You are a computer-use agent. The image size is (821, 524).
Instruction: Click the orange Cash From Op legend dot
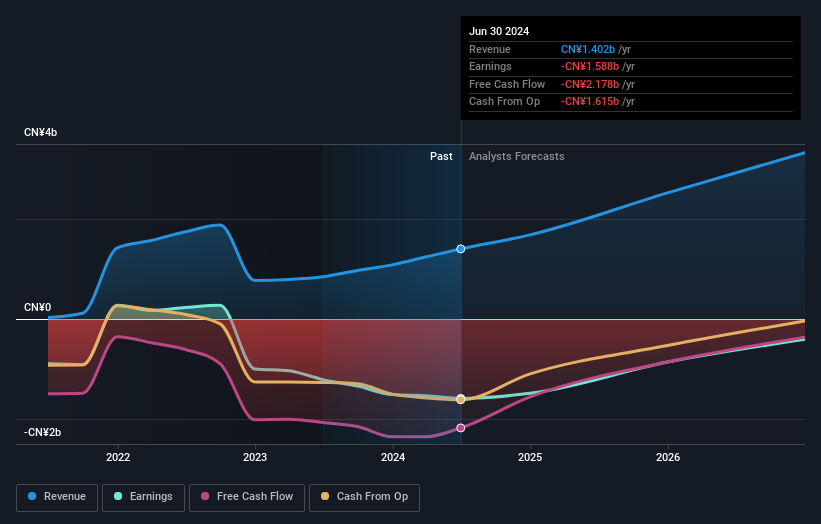(x=325, y=496)
